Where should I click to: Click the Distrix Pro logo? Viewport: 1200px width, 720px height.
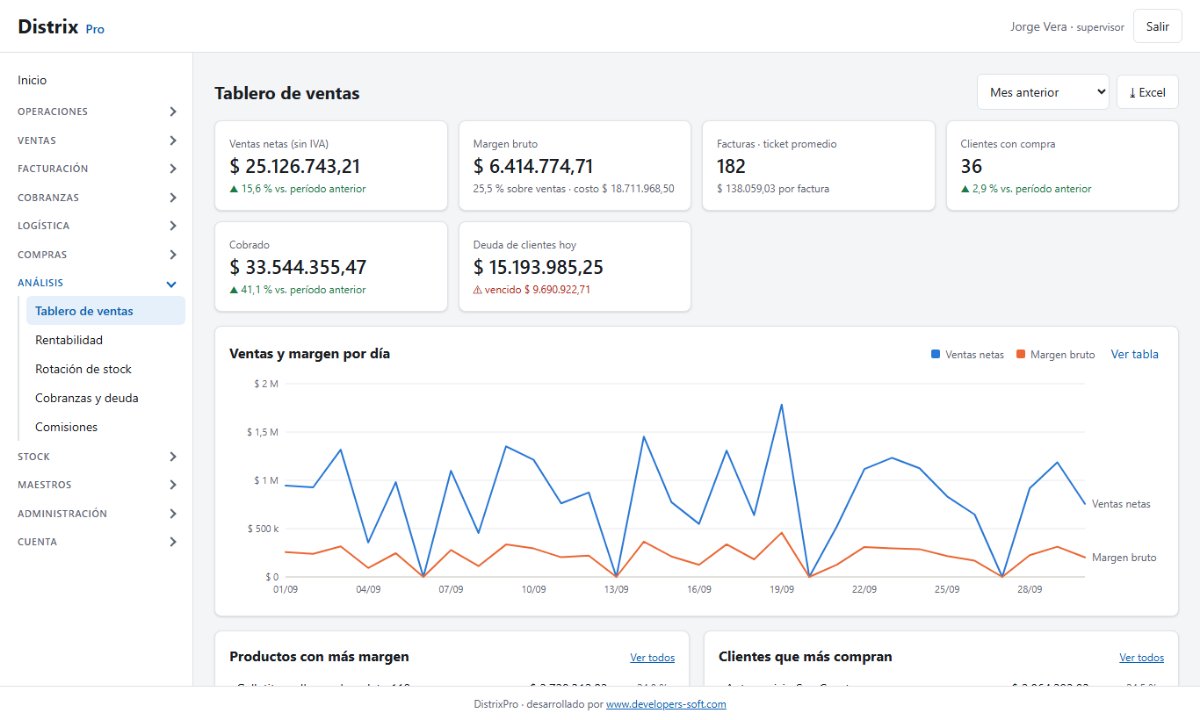pyautogui.click(x=61, y=27)
